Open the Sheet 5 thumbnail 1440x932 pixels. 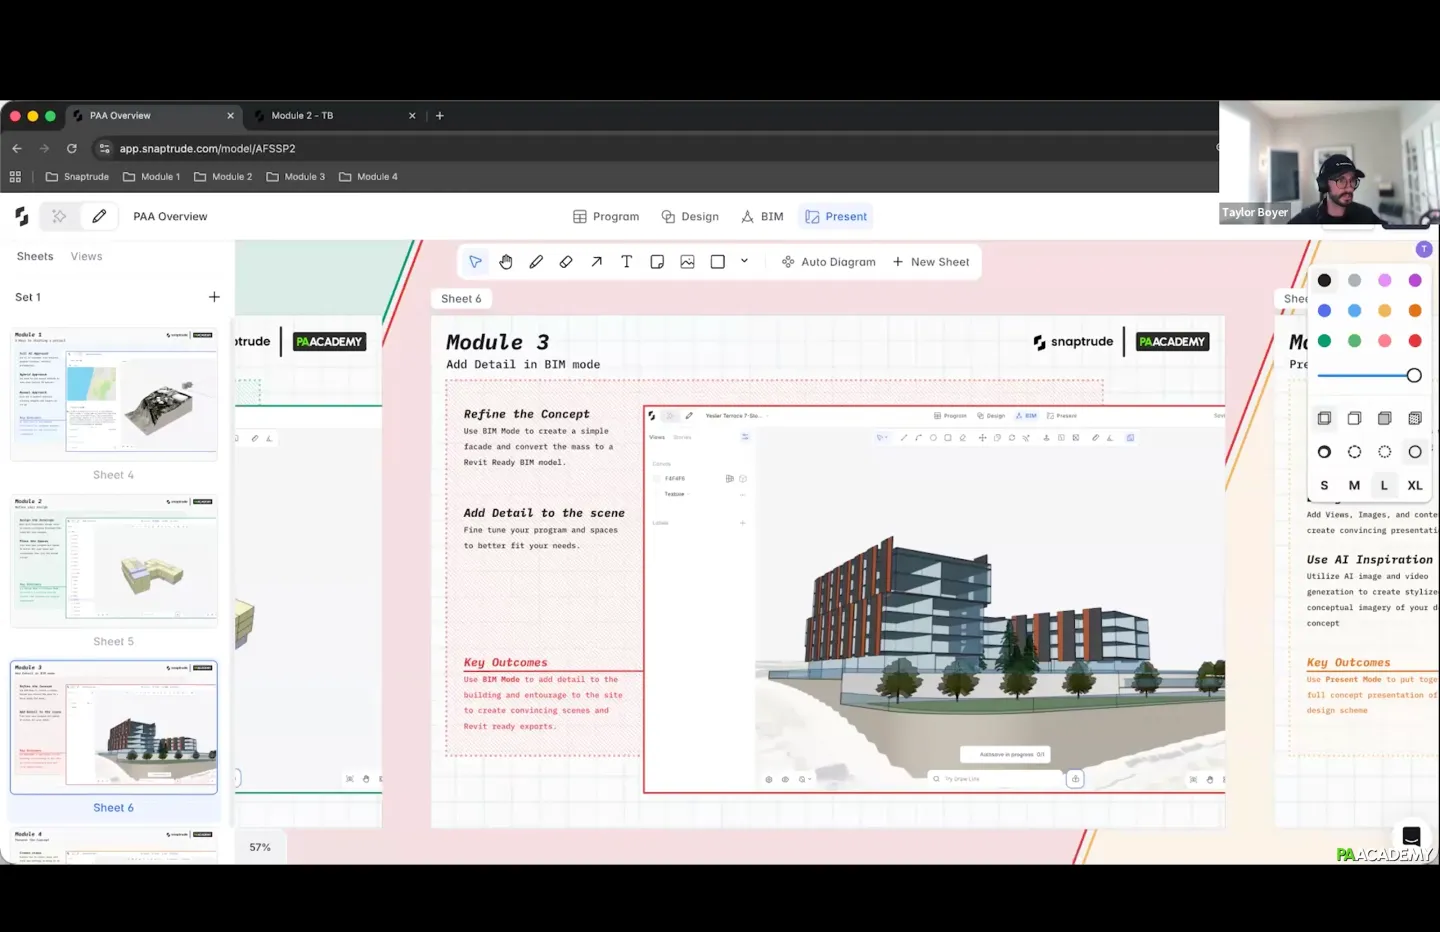[x=114, y=562]
